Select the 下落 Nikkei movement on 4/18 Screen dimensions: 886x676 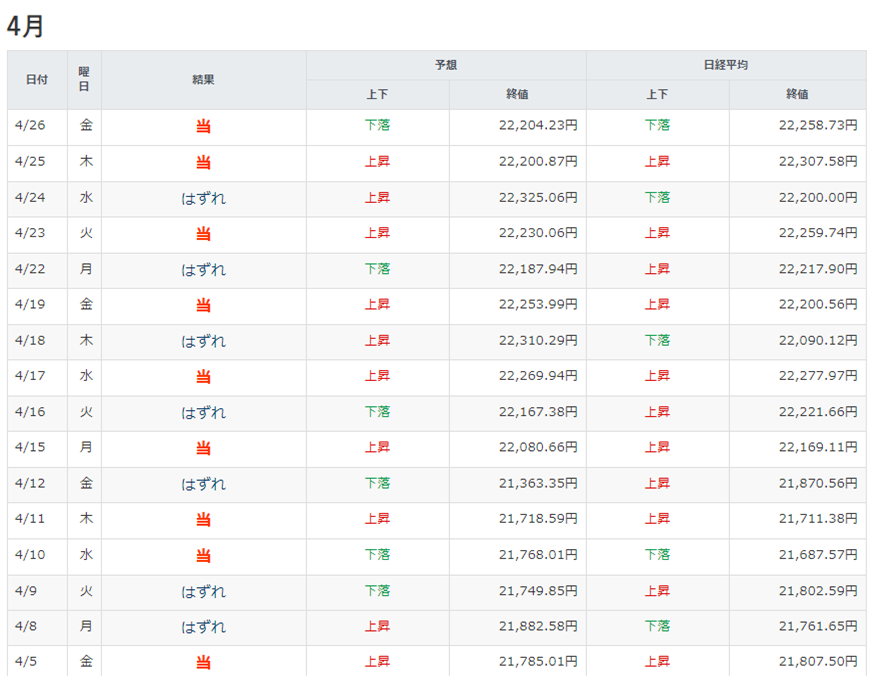coord(656,340)
